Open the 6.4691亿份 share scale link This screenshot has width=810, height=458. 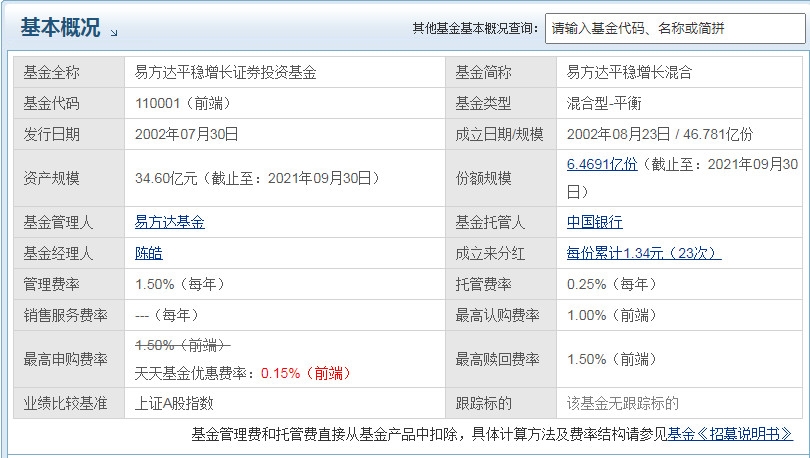tap(602, 164)
